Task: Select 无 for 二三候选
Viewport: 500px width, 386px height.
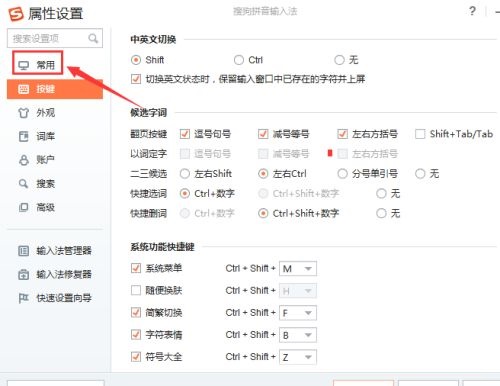Action: coord(420,174)
